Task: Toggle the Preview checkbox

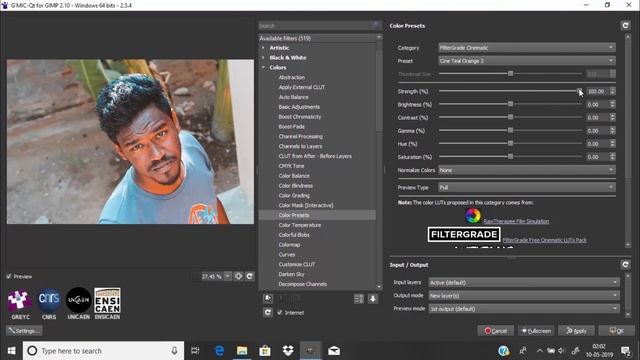Action: tap(9, 276)
